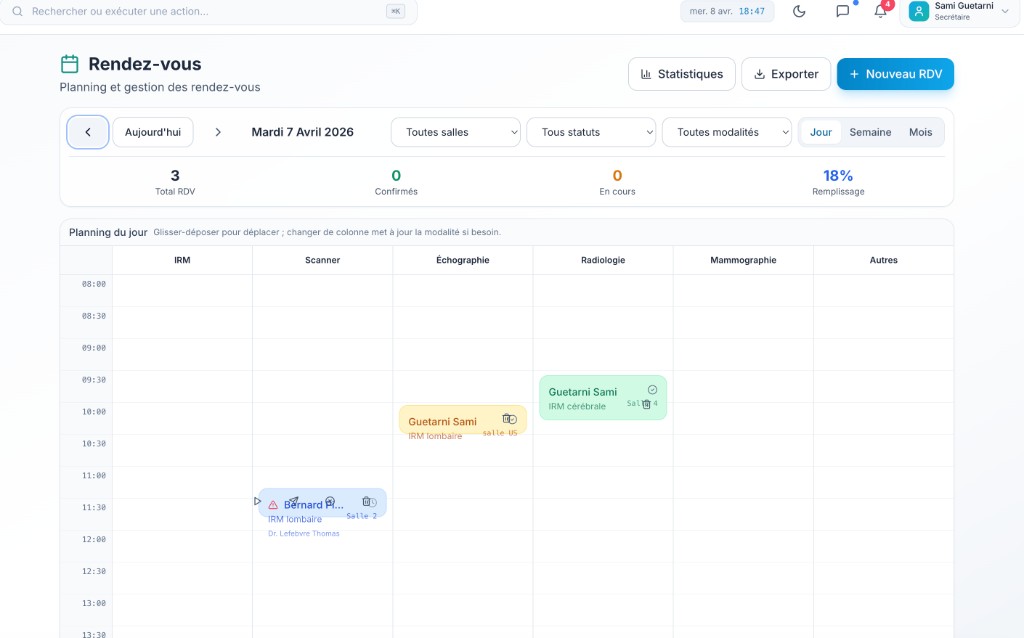The height and width of the screenshot is (638, 1024).
Task: Open the orange Guetarni Sami IRM lombaire card
Action: coord(462,421)
